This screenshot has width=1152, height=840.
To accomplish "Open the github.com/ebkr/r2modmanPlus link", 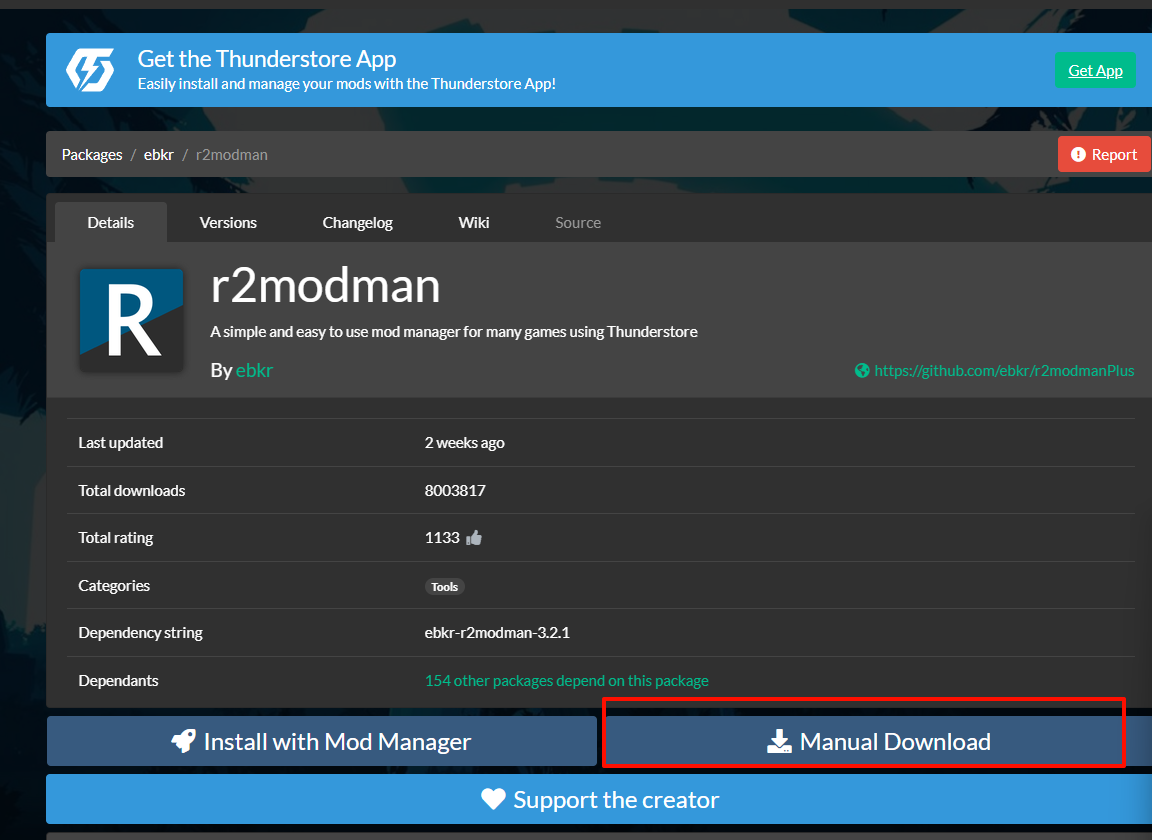I will pos(1004,370).
